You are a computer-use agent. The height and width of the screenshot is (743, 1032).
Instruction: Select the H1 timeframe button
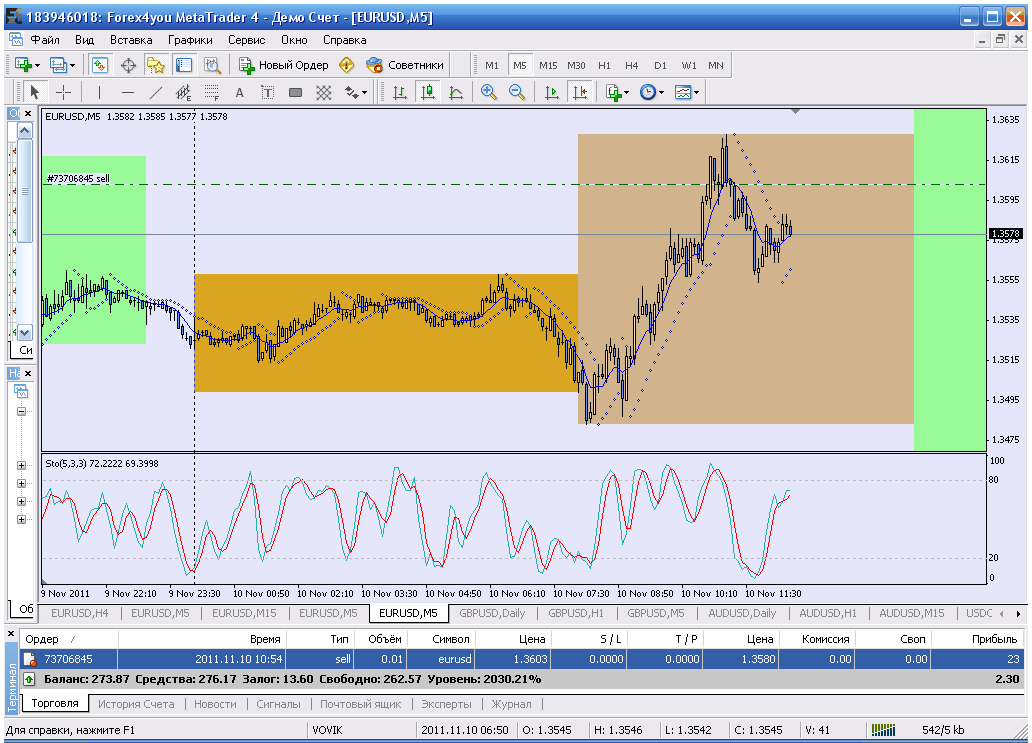604,65
